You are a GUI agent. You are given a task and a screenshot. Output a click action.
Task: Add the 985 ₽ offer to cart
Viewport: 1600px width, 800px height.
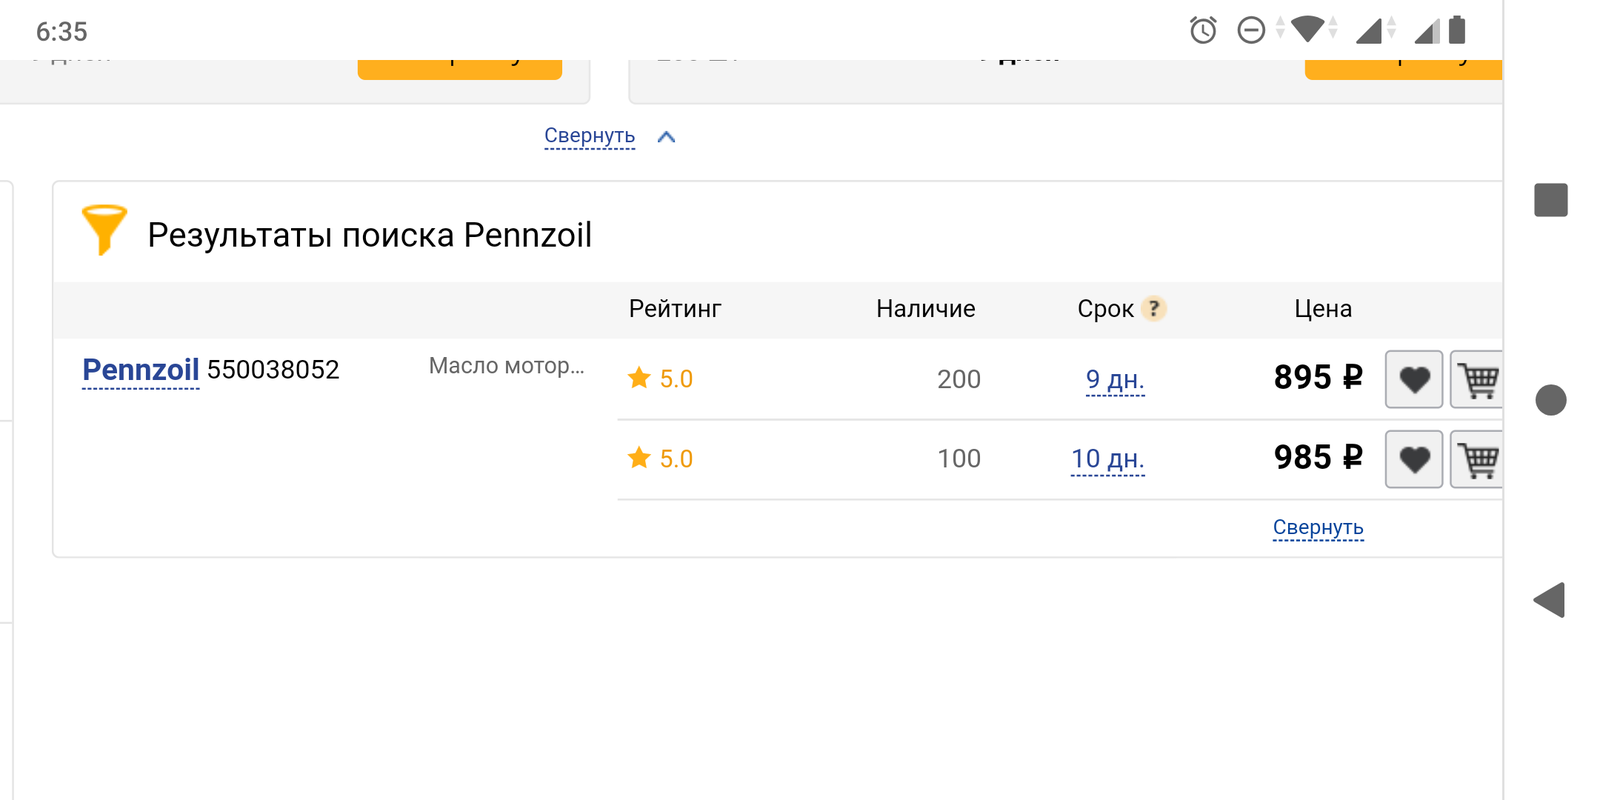(x=1477, y=459)
